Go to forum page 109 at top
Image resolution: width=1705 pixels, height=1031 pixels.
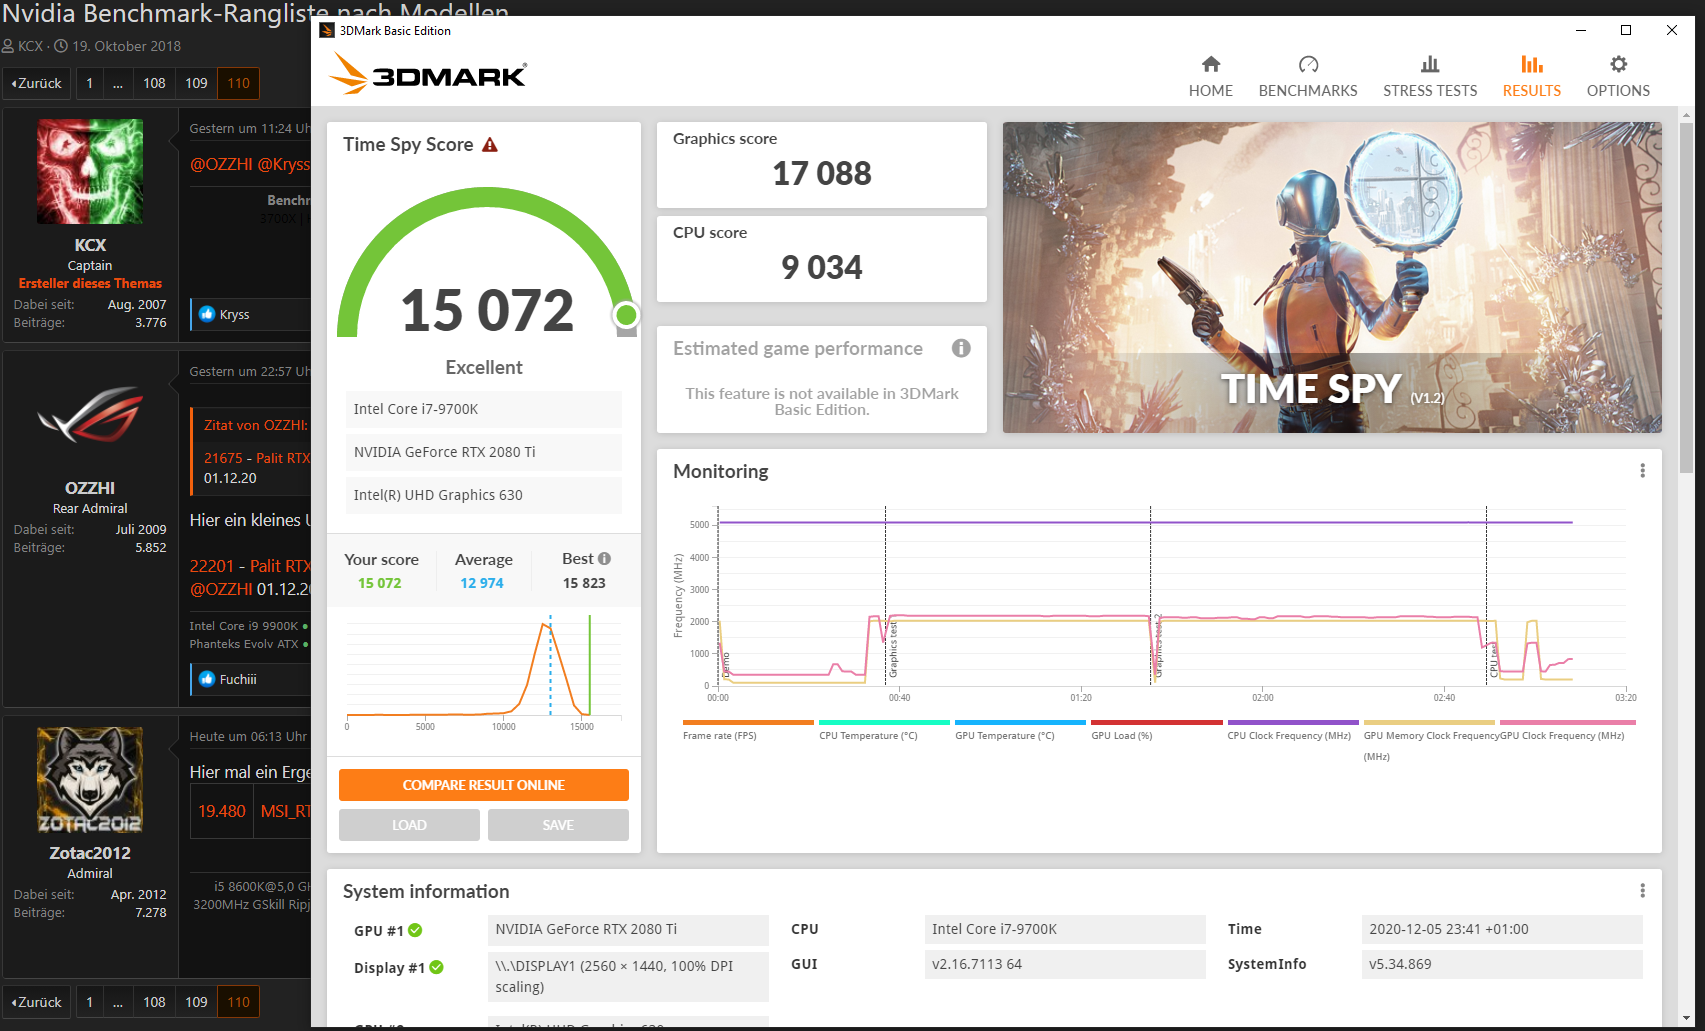pyautogui.click(x=196, y=83)
